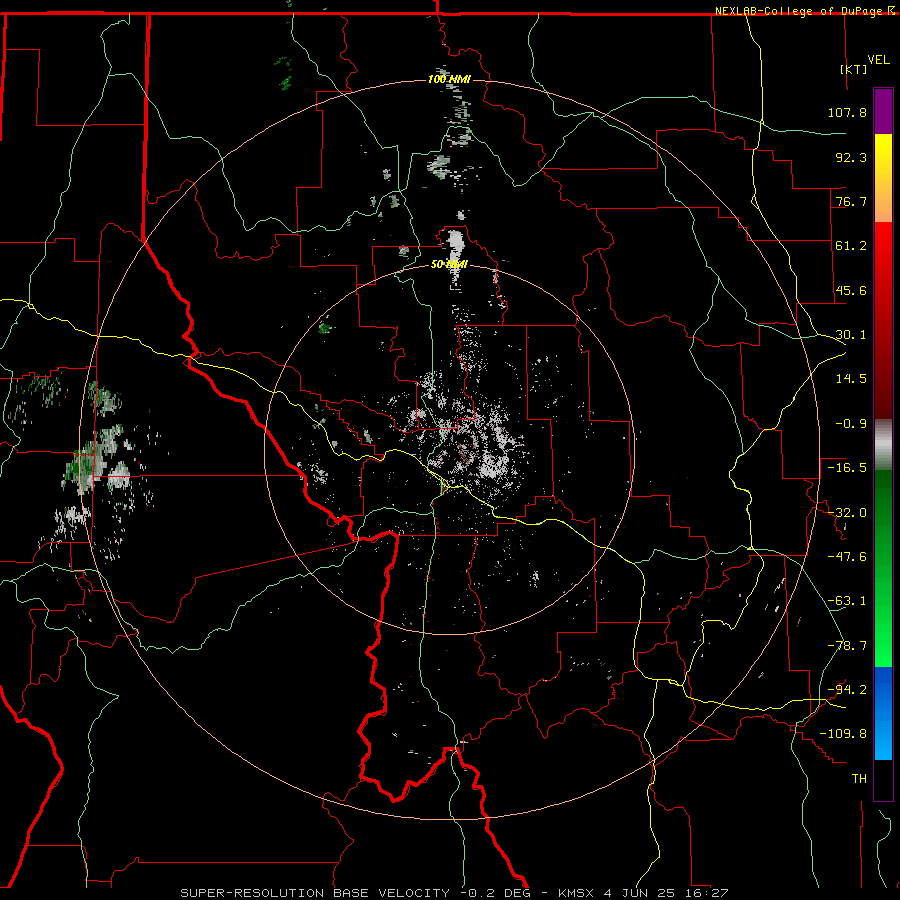The image size is (900, 900).
Task: Click the -47.6 velocity scale value
Action: point(847,557)
